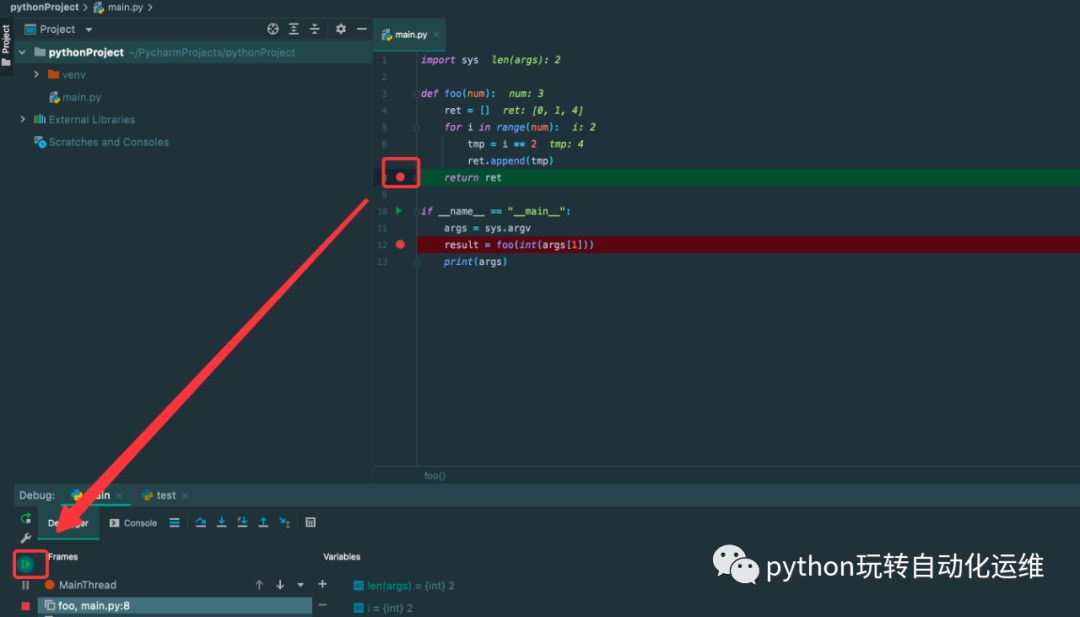Select the 'foo, main.py:8' stack frame
Screen dimensions: 1080x617
[x=175, y=606]
